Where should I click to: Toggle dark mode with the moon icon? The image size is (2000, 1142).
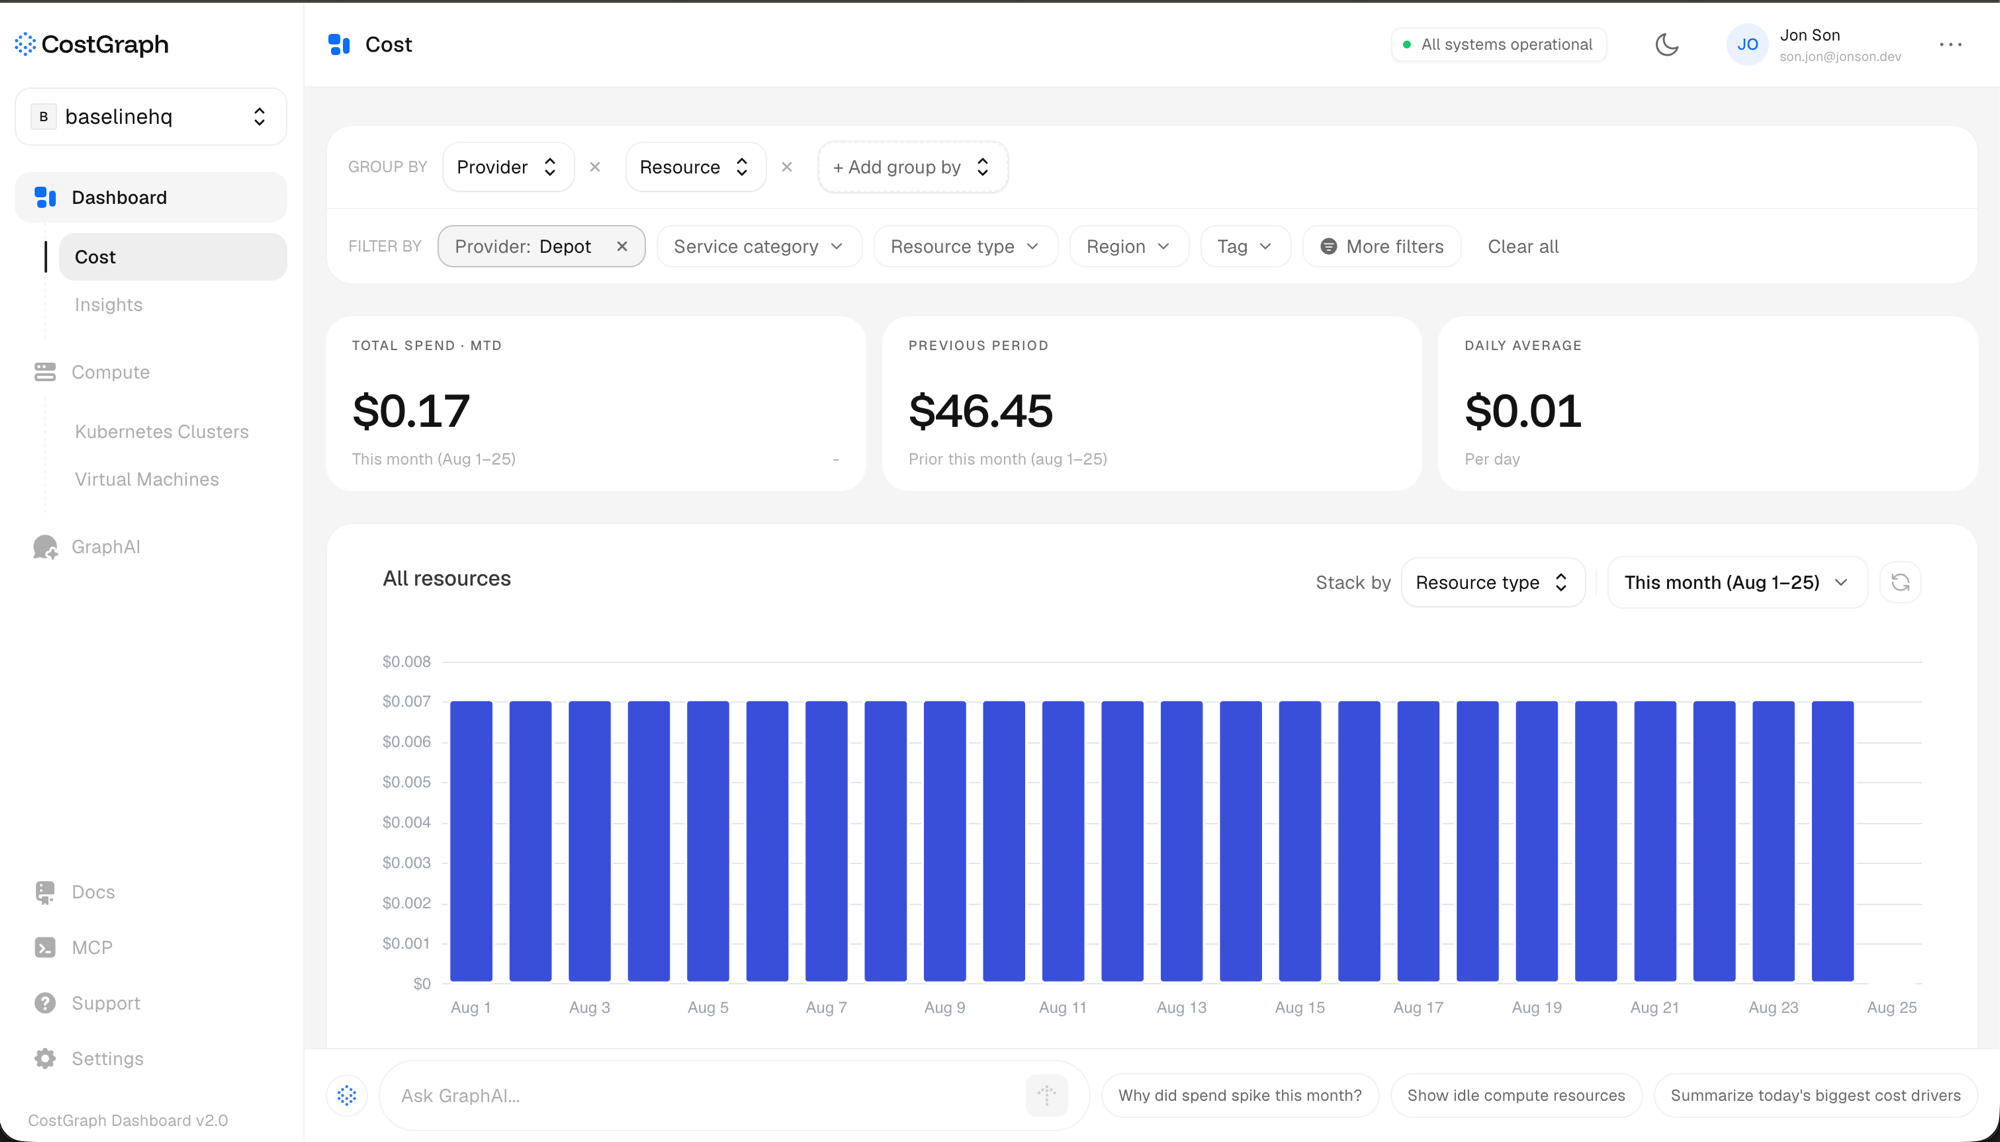1666,44
